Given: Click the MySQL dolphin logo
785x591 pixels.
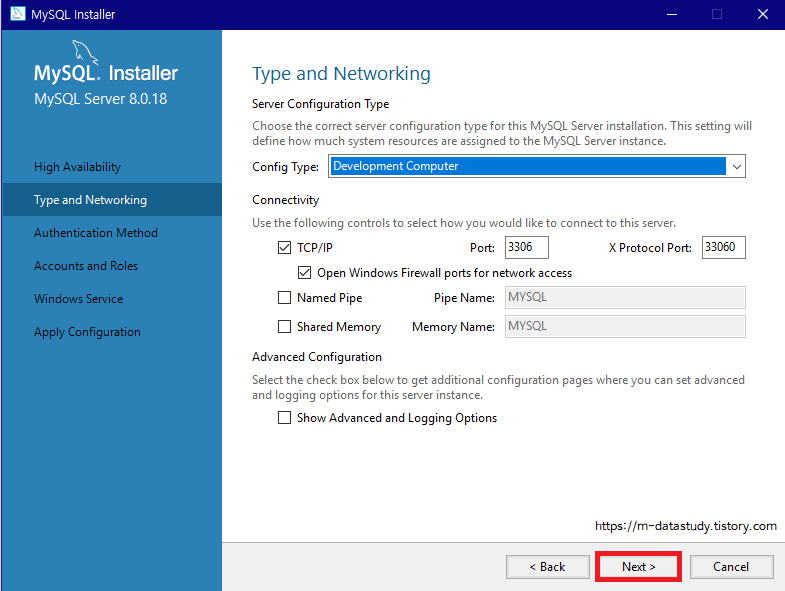Looking at the screenshot, I should (85, 52).
